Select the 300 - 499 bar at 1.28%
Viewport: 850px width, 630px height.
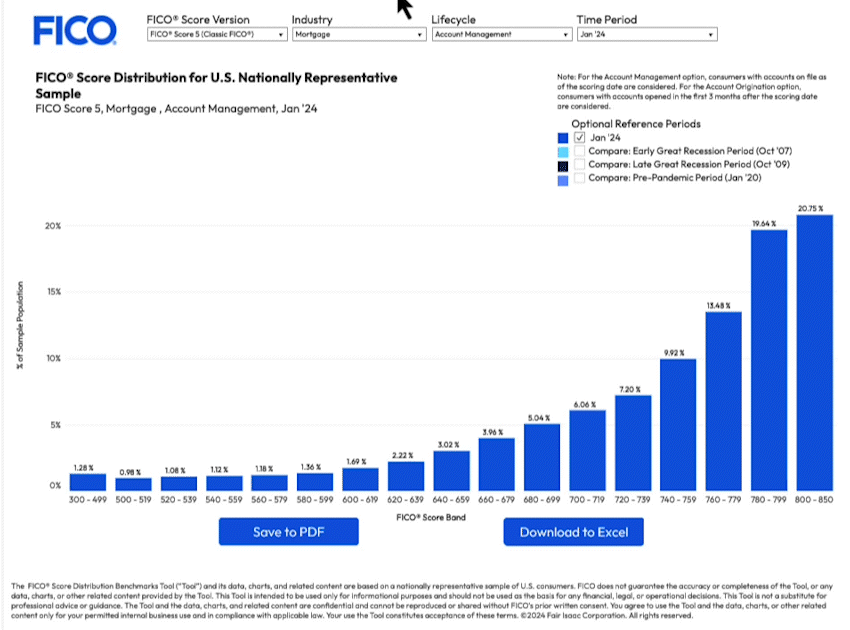tap(88, 483)
